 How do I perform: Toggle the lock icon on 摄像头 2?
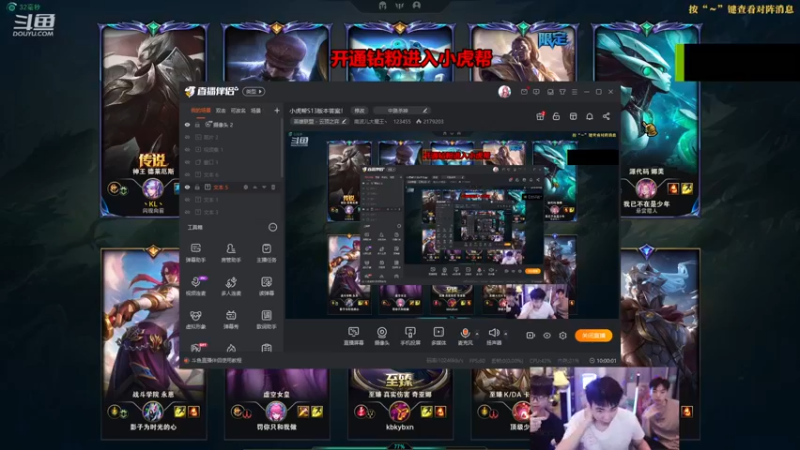[197, 124]
